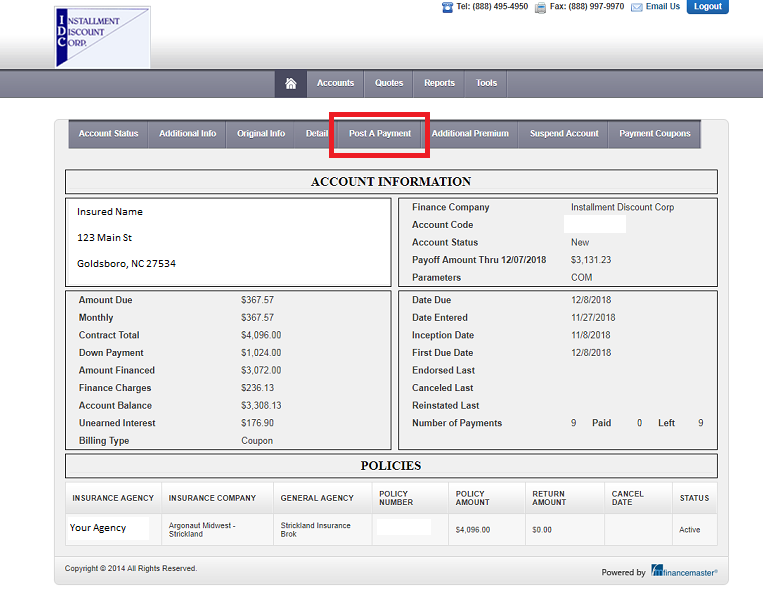
Task: Open the Suspend Account tab
Action: click(x=564, y=133)
